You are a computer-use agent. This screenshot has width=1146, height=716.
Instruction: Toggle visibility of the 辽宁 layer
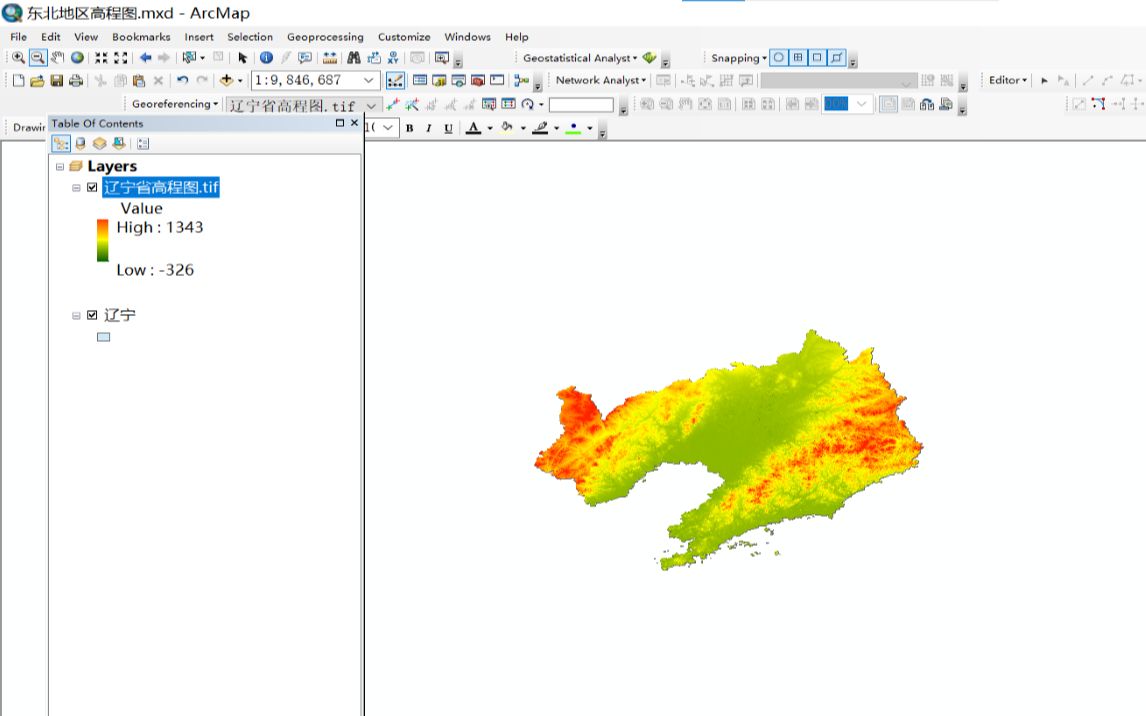click(x=94, y=314)
